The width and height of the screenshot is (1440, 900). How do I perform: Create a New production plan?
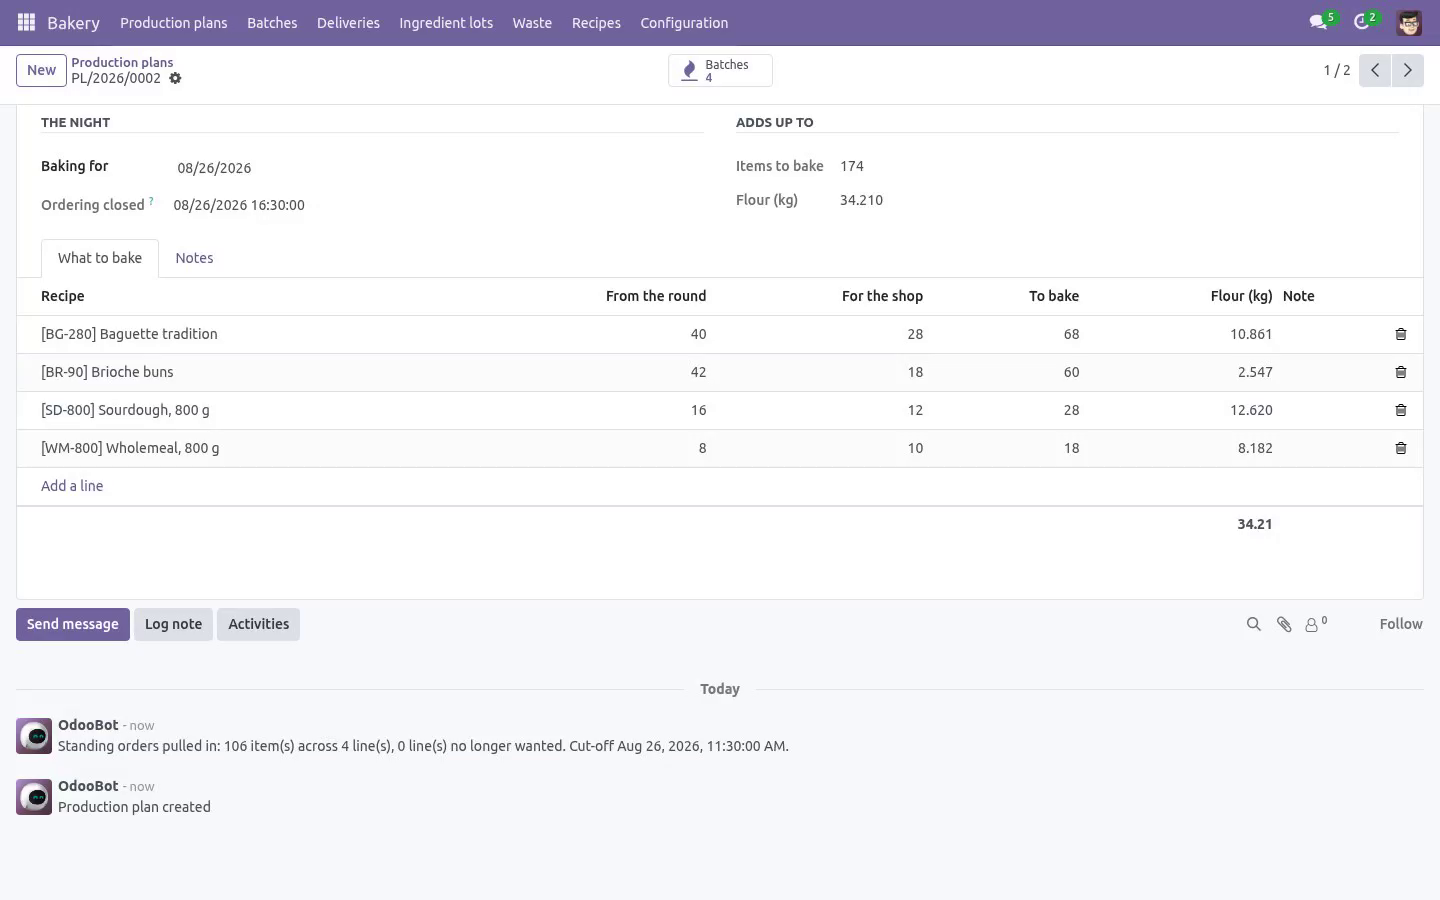(41, 70)
